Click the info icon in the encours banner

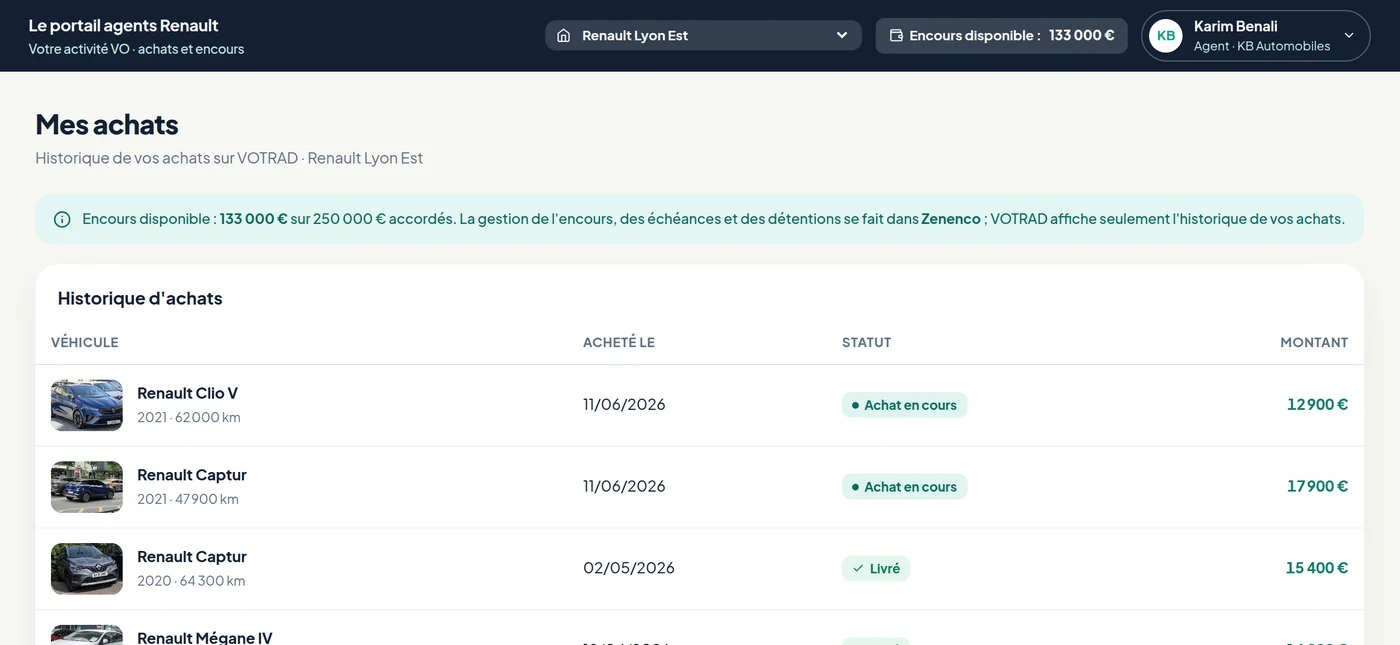click(x=62, y=219)
